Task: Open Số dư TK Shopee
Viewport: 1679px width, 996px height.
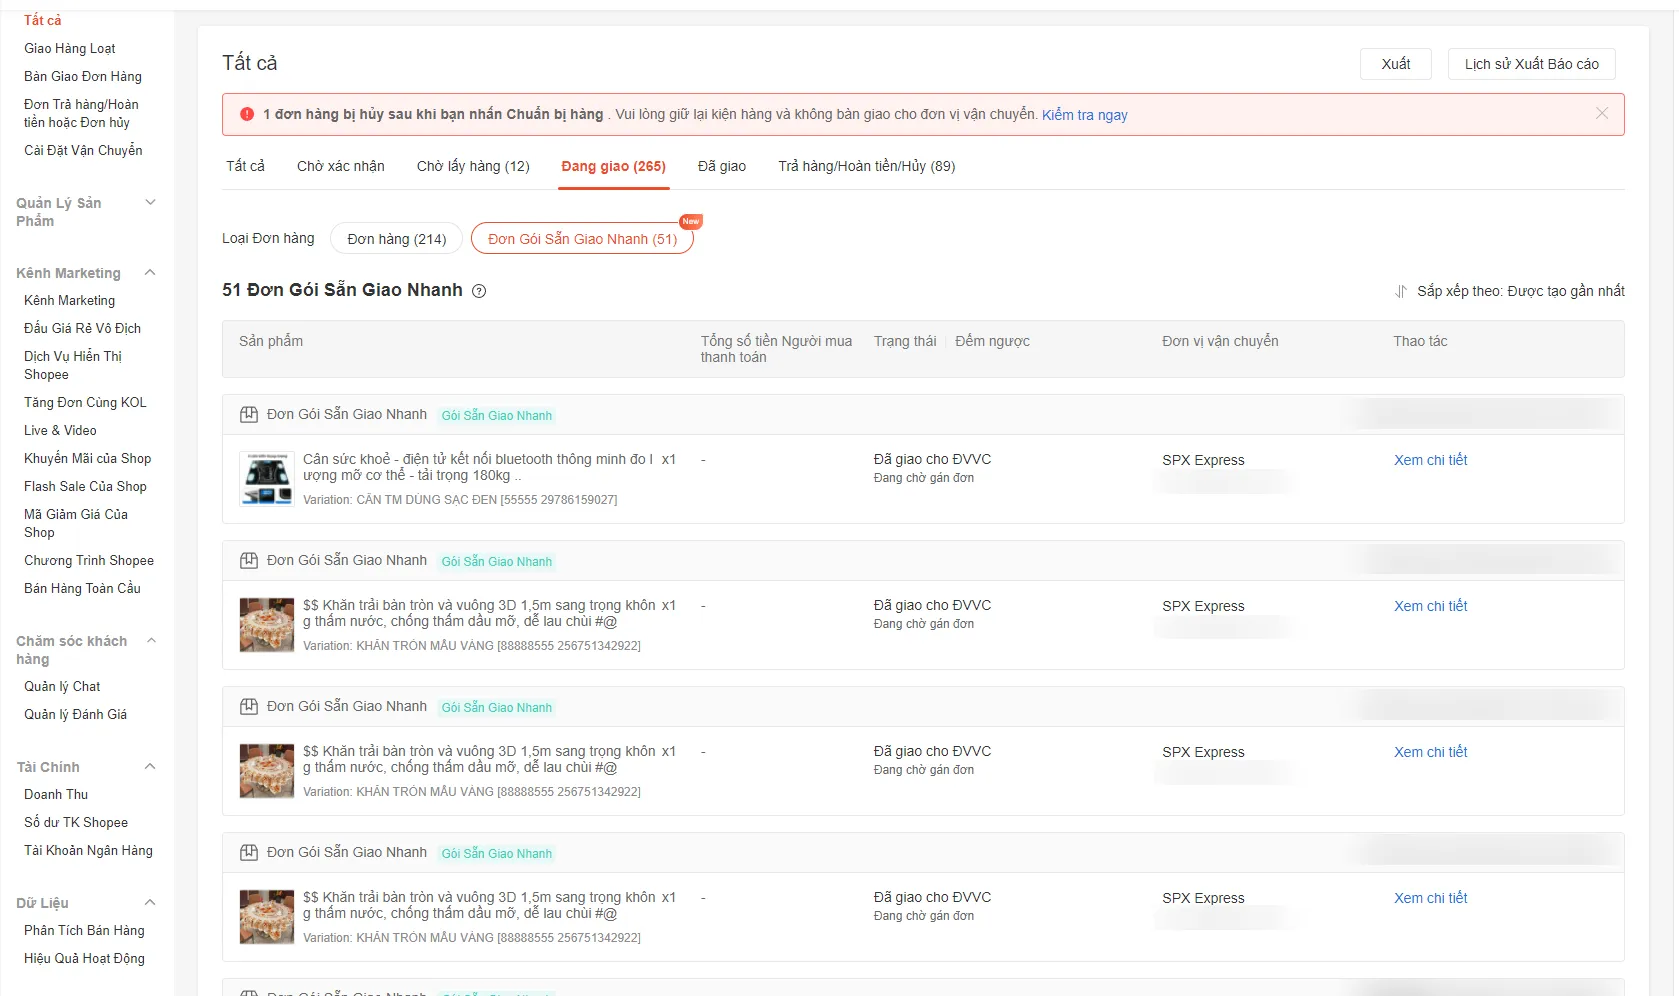Action: [76, 822]
